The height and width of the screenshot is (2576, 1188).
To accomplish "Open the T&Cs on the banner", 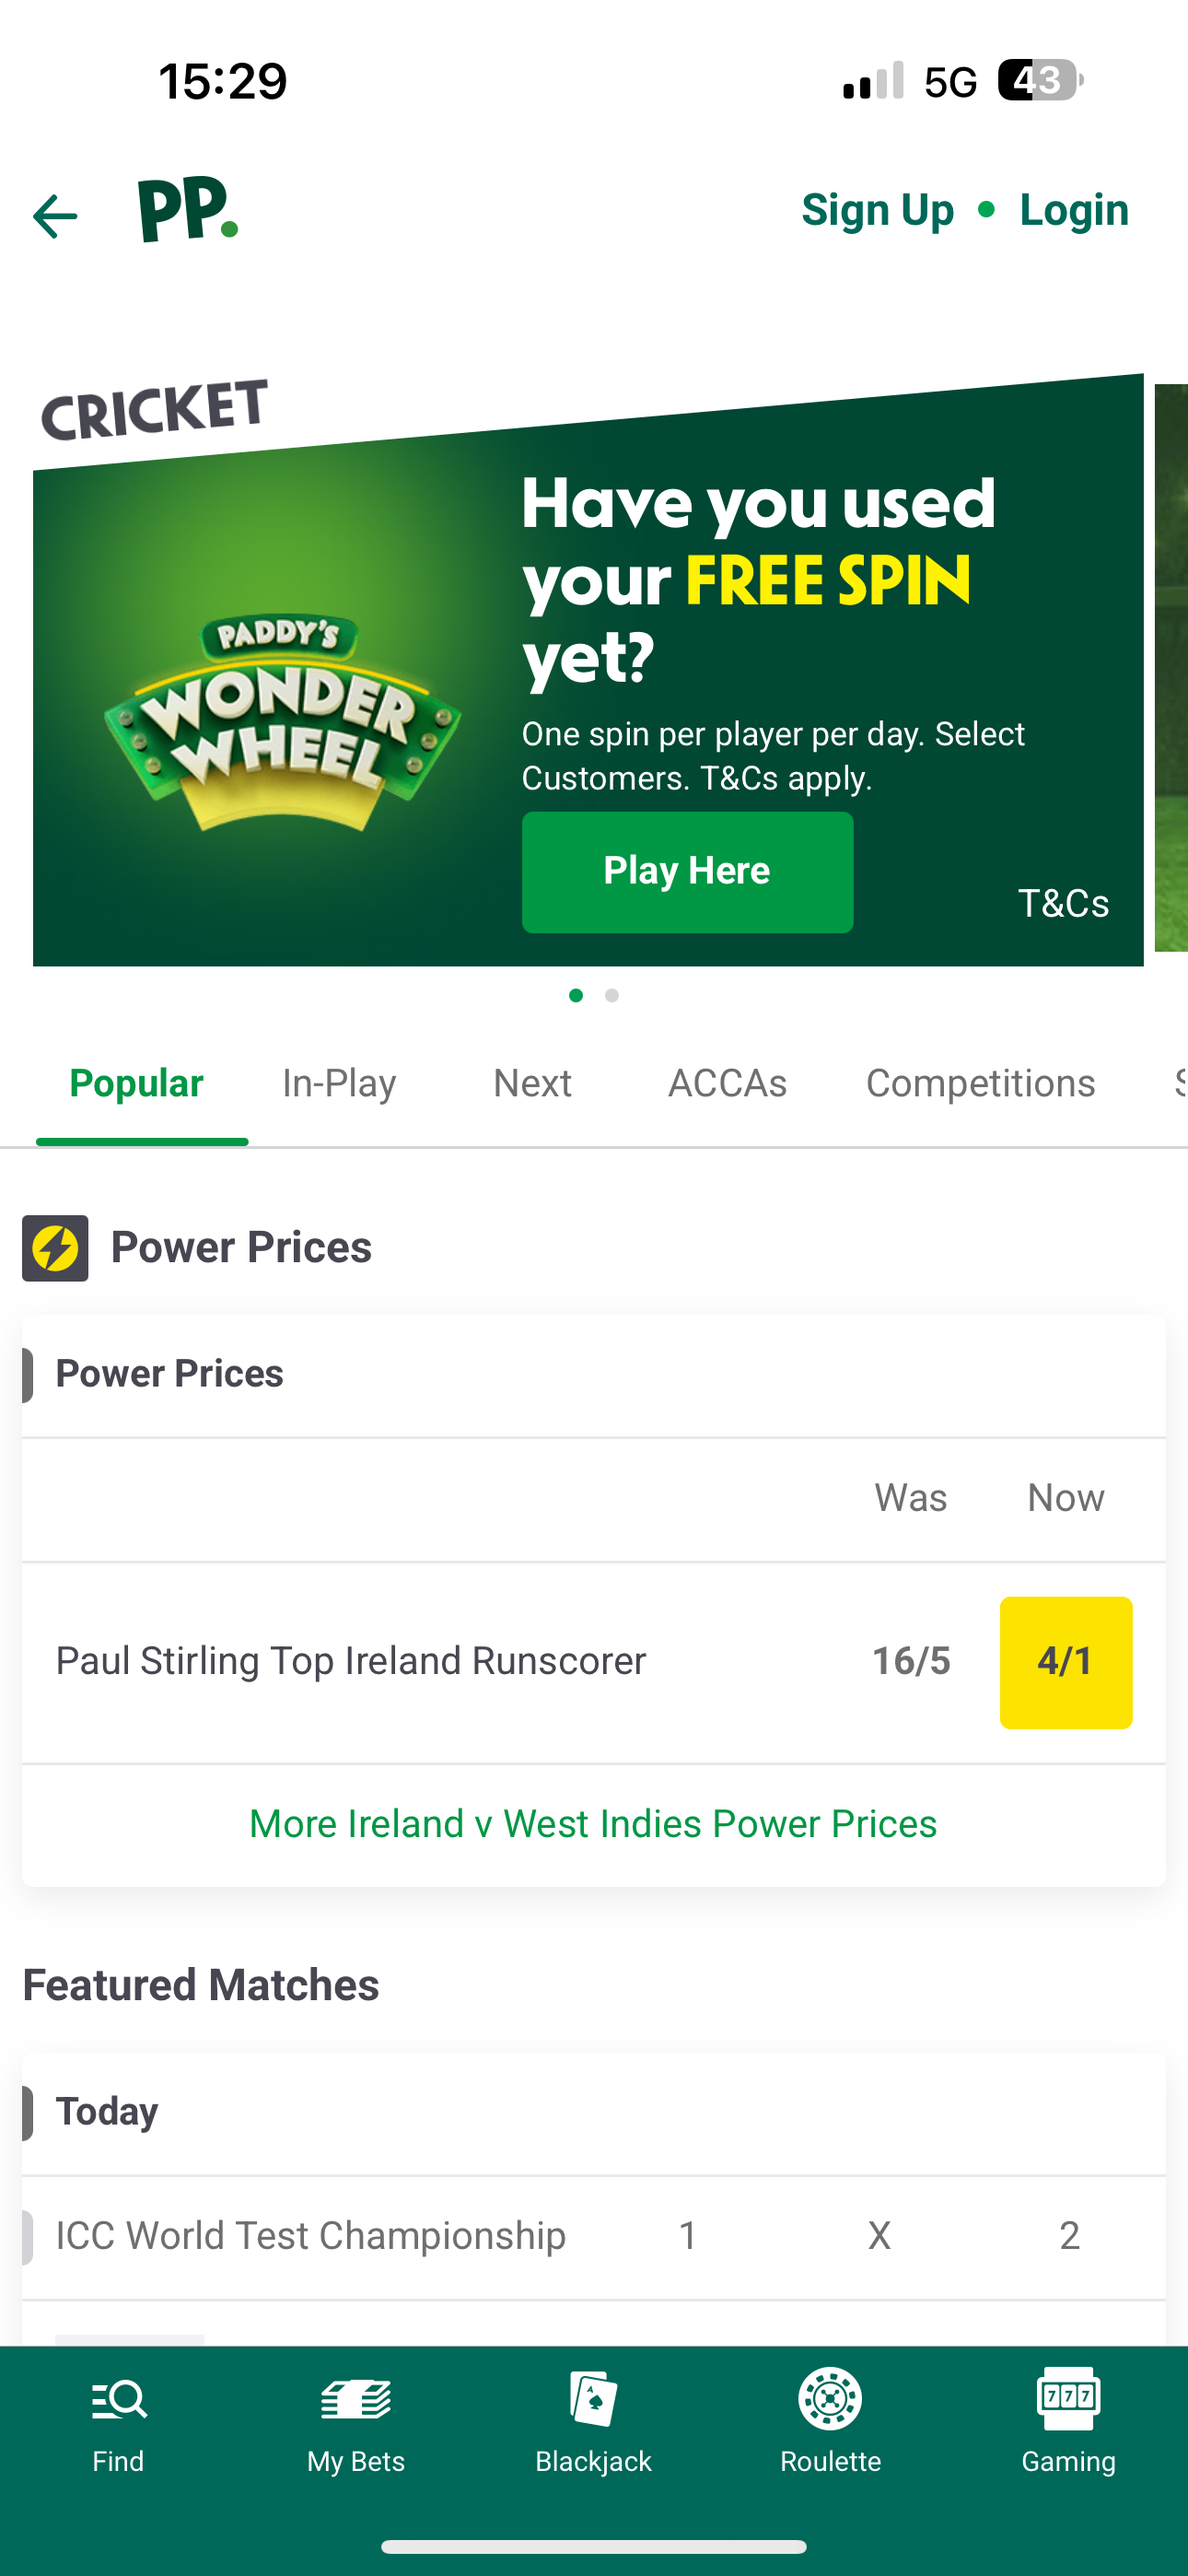I will click(x=1064, y=903).
